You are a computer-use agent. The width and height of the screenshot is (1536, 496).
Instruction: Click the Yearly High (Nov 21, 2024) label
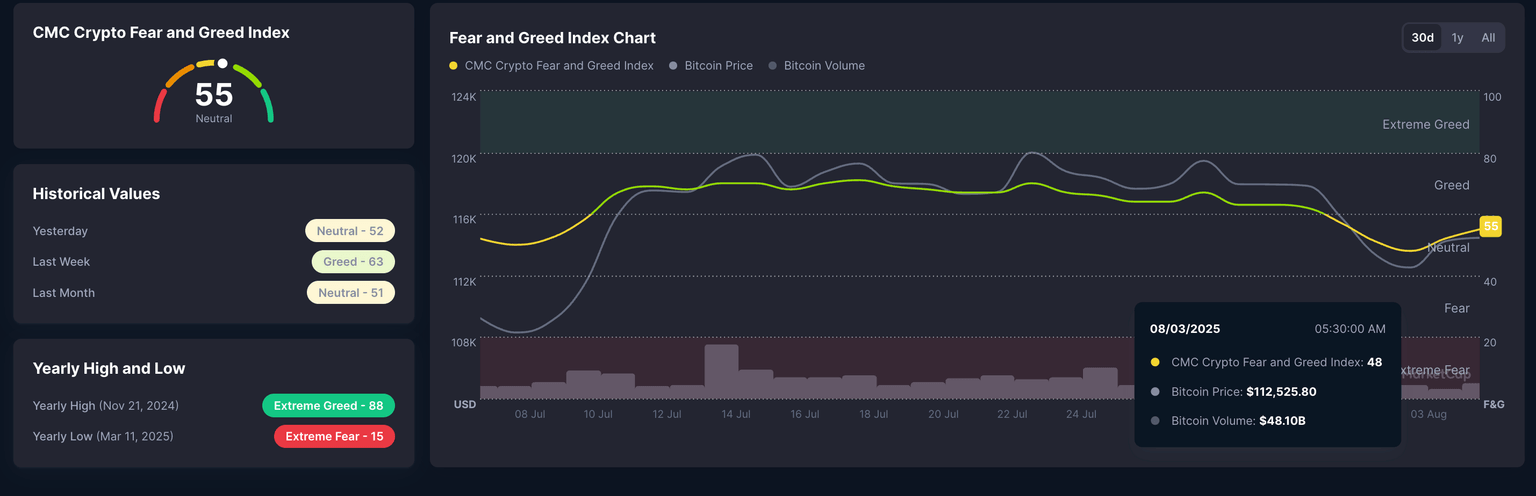[106, 406]
